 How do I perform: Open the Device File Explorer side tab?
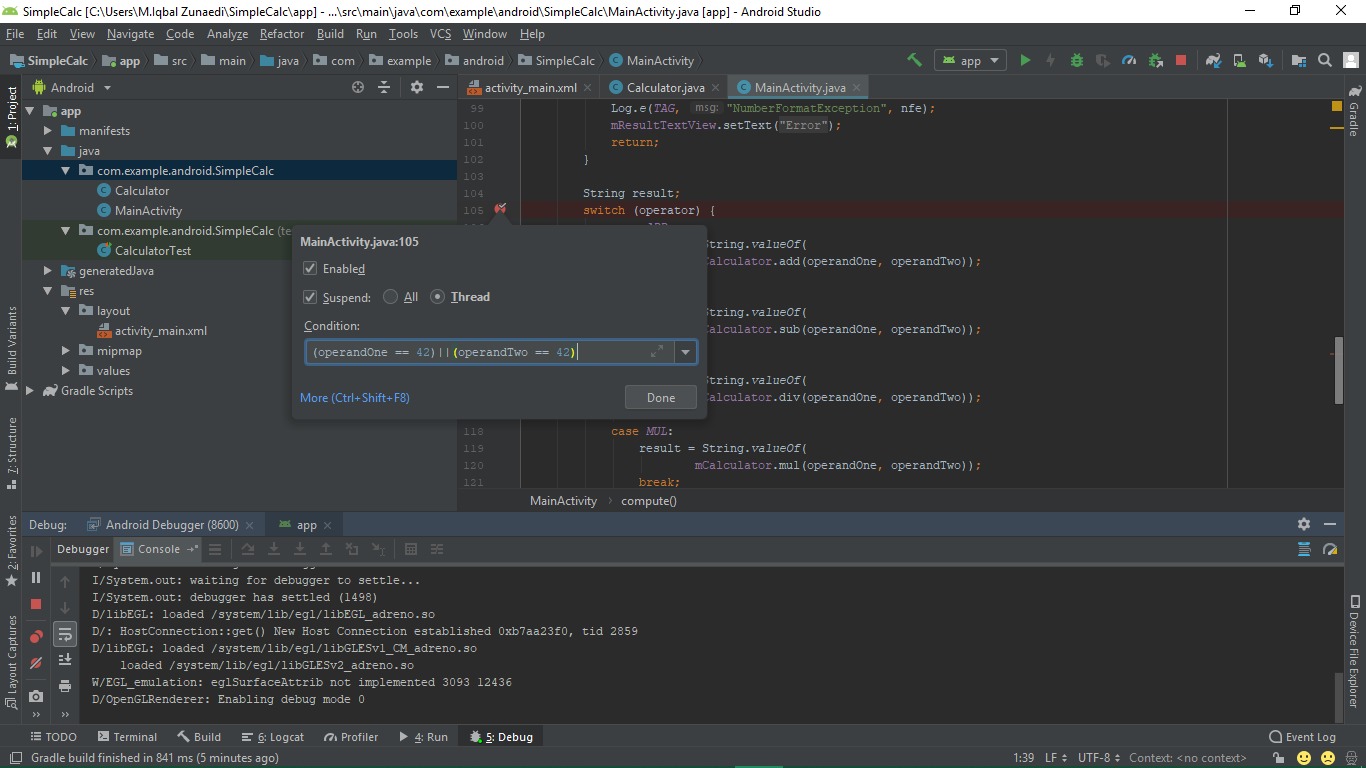1354,651
